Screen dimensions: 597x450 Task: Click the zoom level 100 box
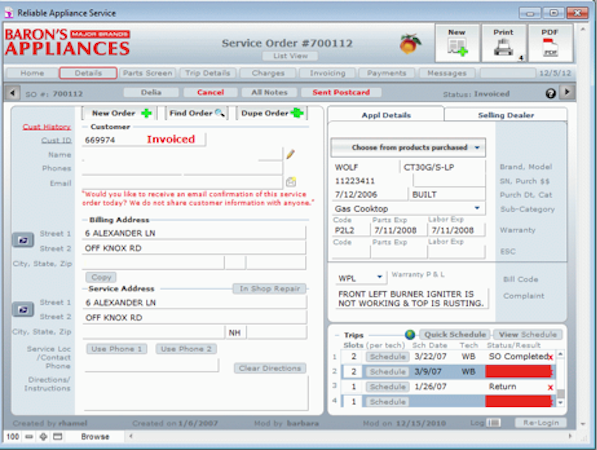[13, 437]
